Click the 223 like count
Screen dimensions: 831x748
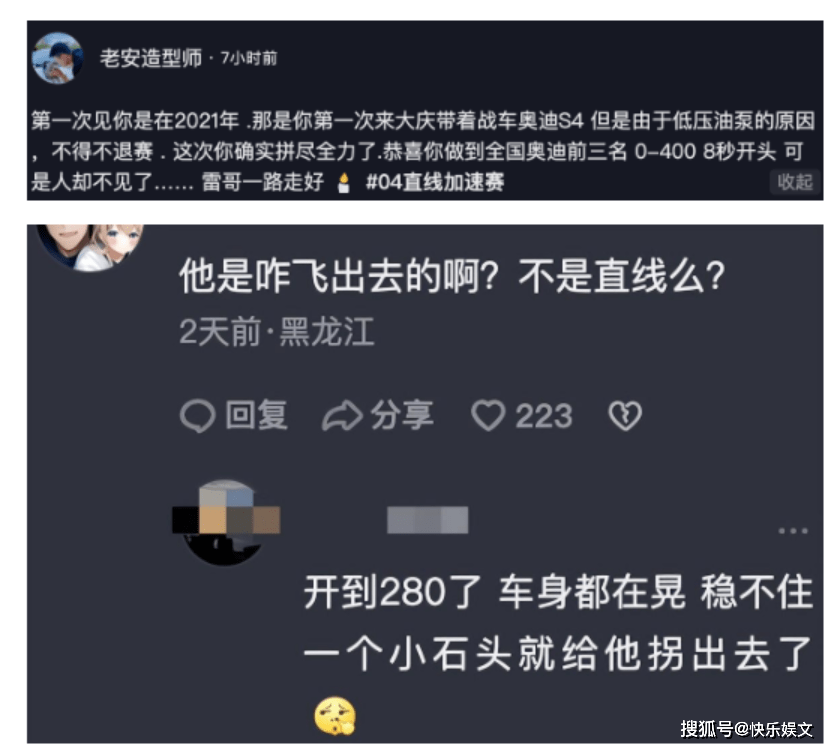pyautogui.click(x=544, y=416)
